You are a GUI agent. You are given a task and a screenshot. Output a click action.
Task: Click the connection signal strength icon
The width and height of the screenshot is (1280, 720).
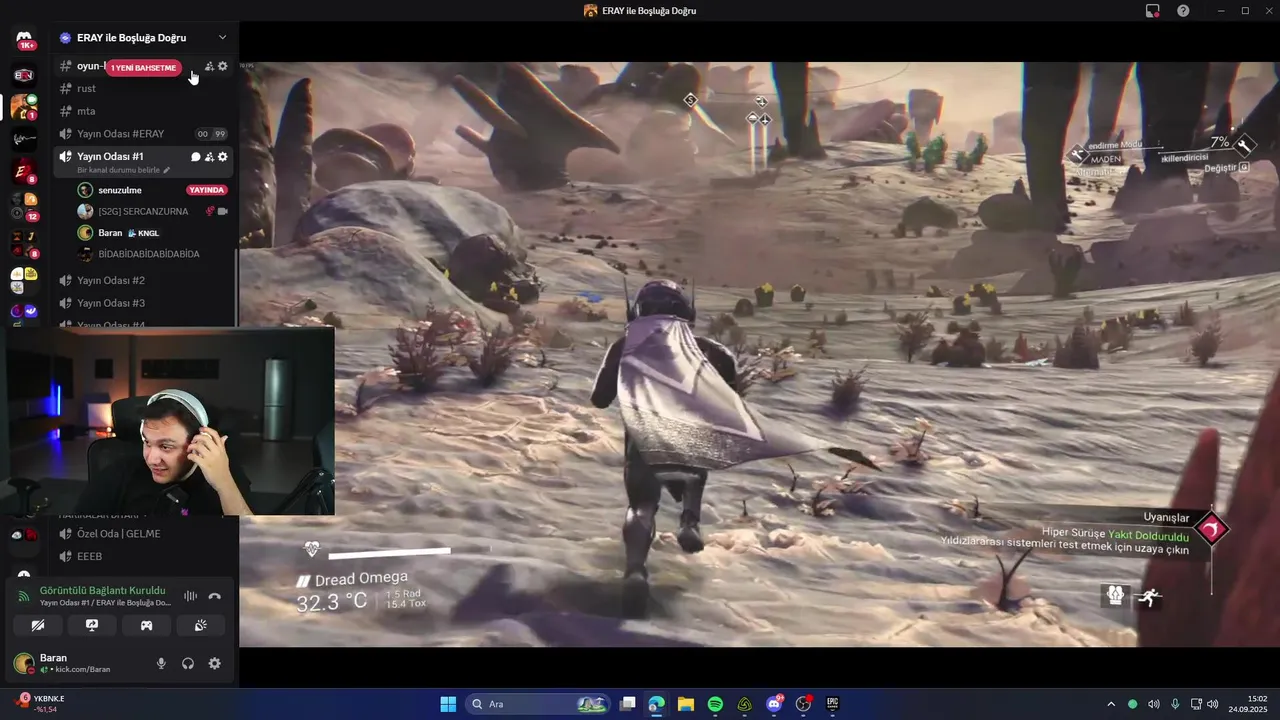[x=24, y=596]
